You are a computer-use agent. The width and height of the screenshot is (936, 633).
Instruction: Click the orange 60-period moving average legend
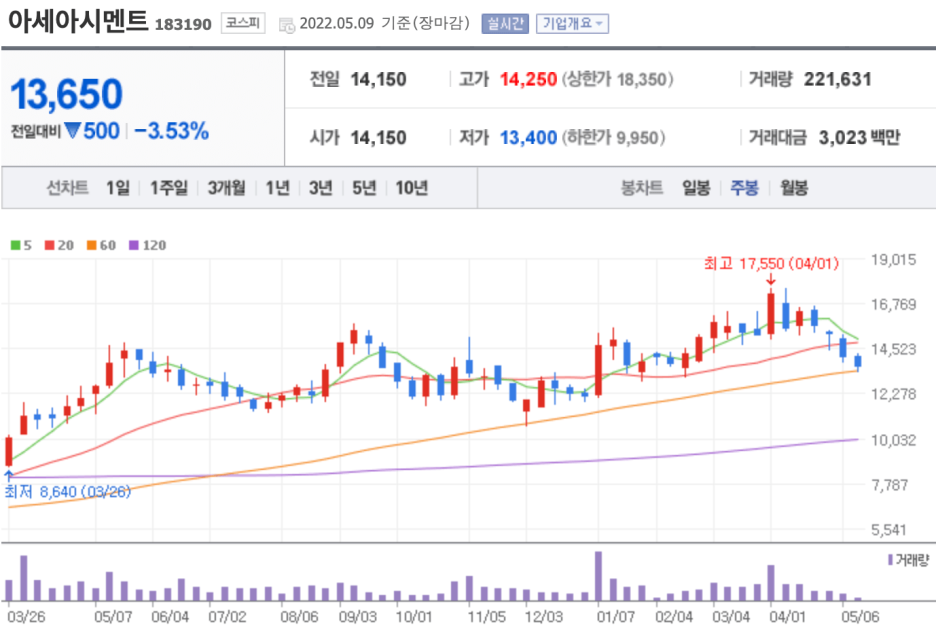pos(101,245)
